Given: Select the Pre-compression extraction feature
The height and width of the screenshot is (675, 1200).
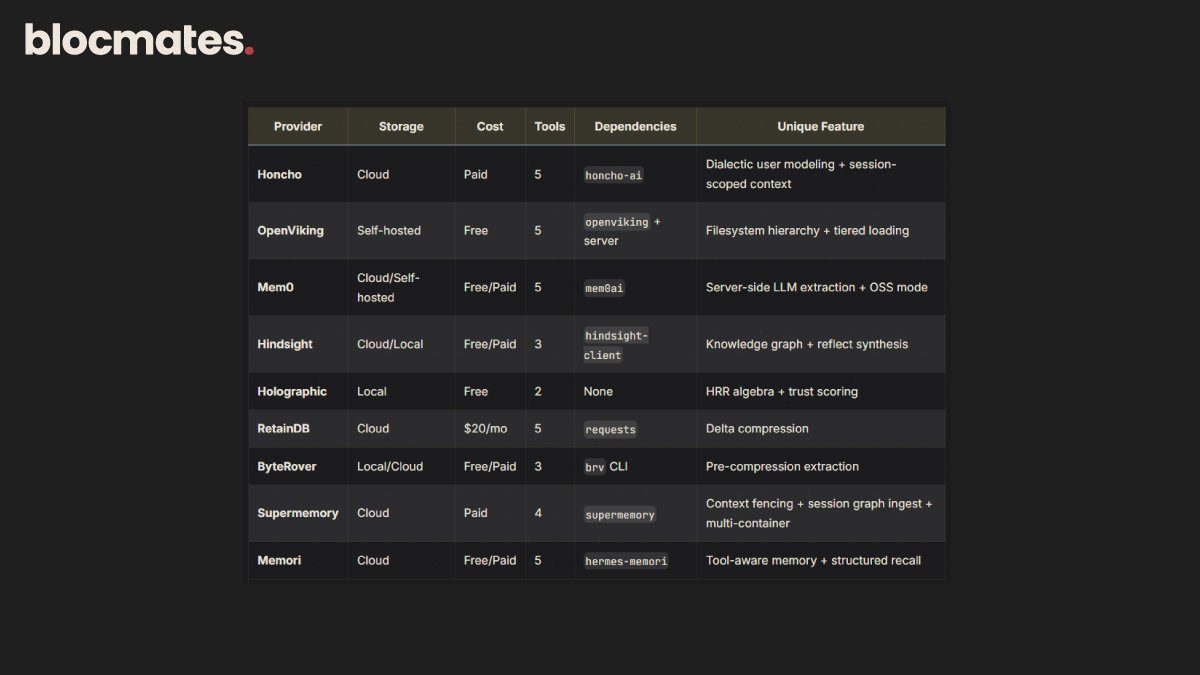Looking at the screenshot, I should (782, 467).
